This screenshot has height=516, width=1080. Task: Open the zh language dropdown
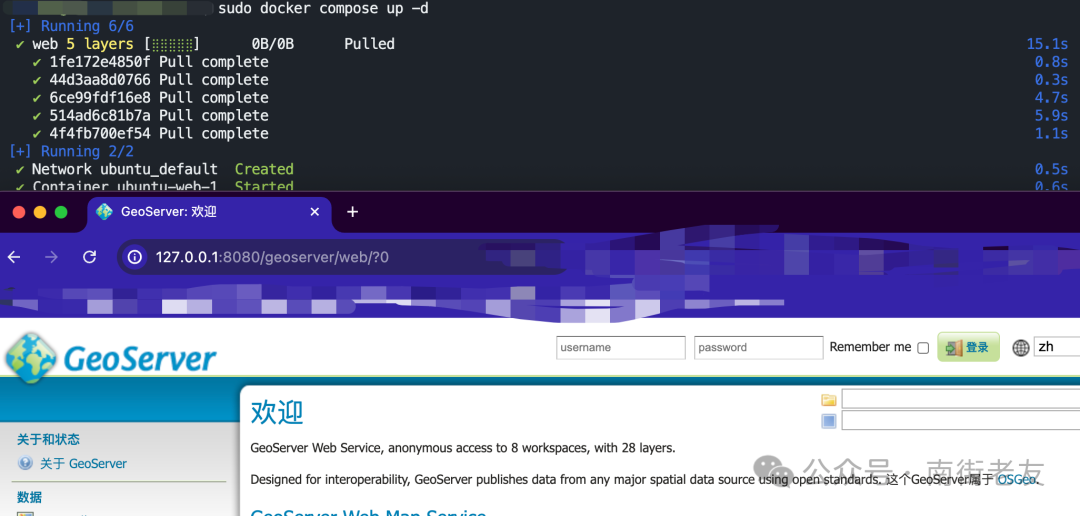[x=1057, y=347]
